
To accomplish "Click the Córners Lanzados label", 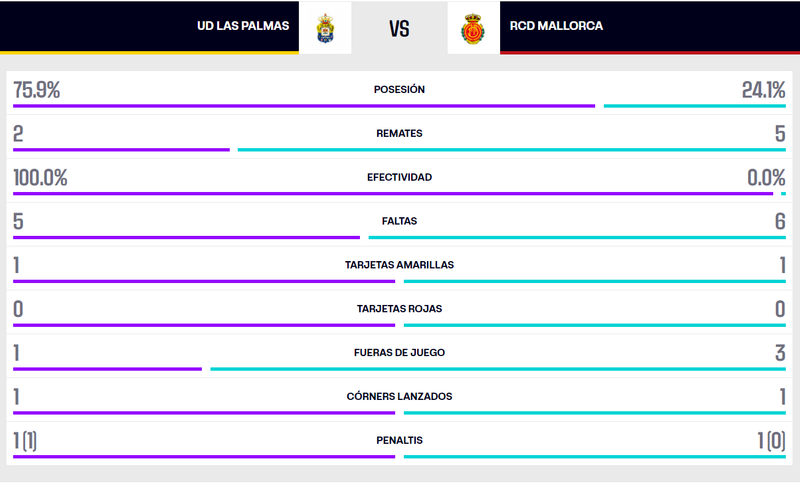I will (399, 396).
